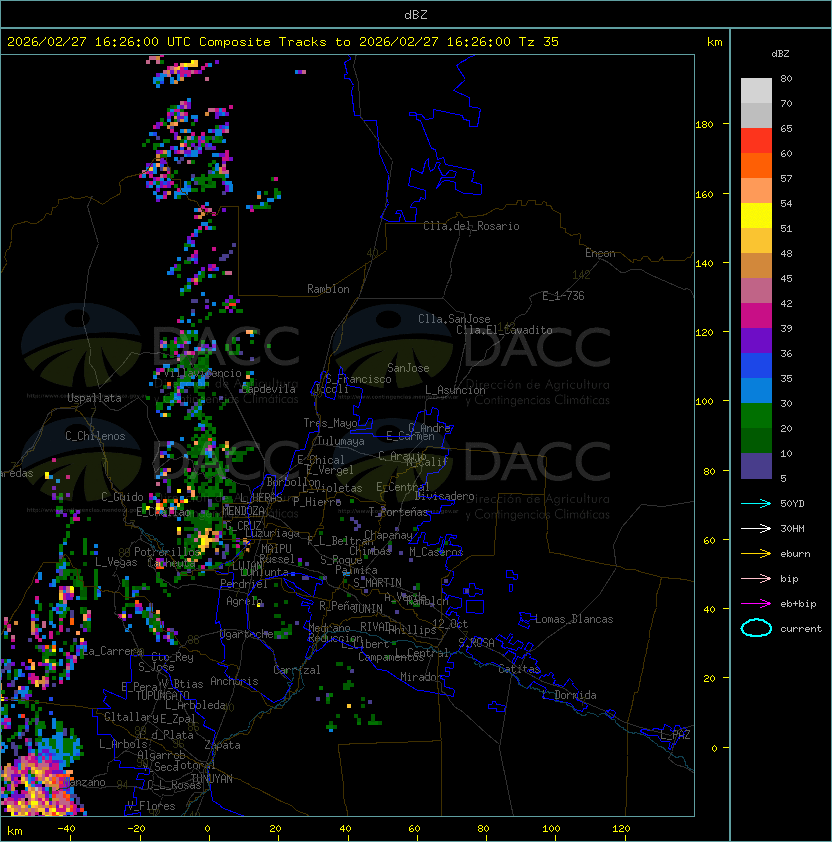832x842 pixels.
Task: Select the dark green 20–10 dBZ swatch
Action: coord(756,440)
